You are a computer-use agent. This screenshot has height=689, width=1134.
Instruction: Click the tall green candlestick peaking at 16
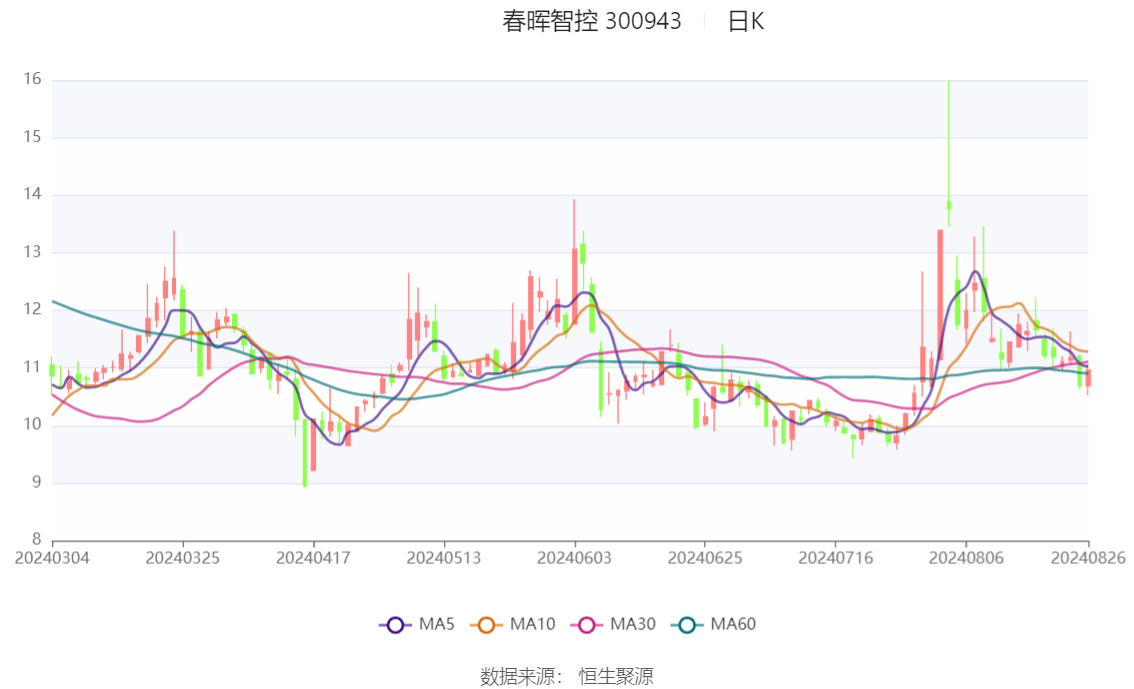[x=949, y=153]
